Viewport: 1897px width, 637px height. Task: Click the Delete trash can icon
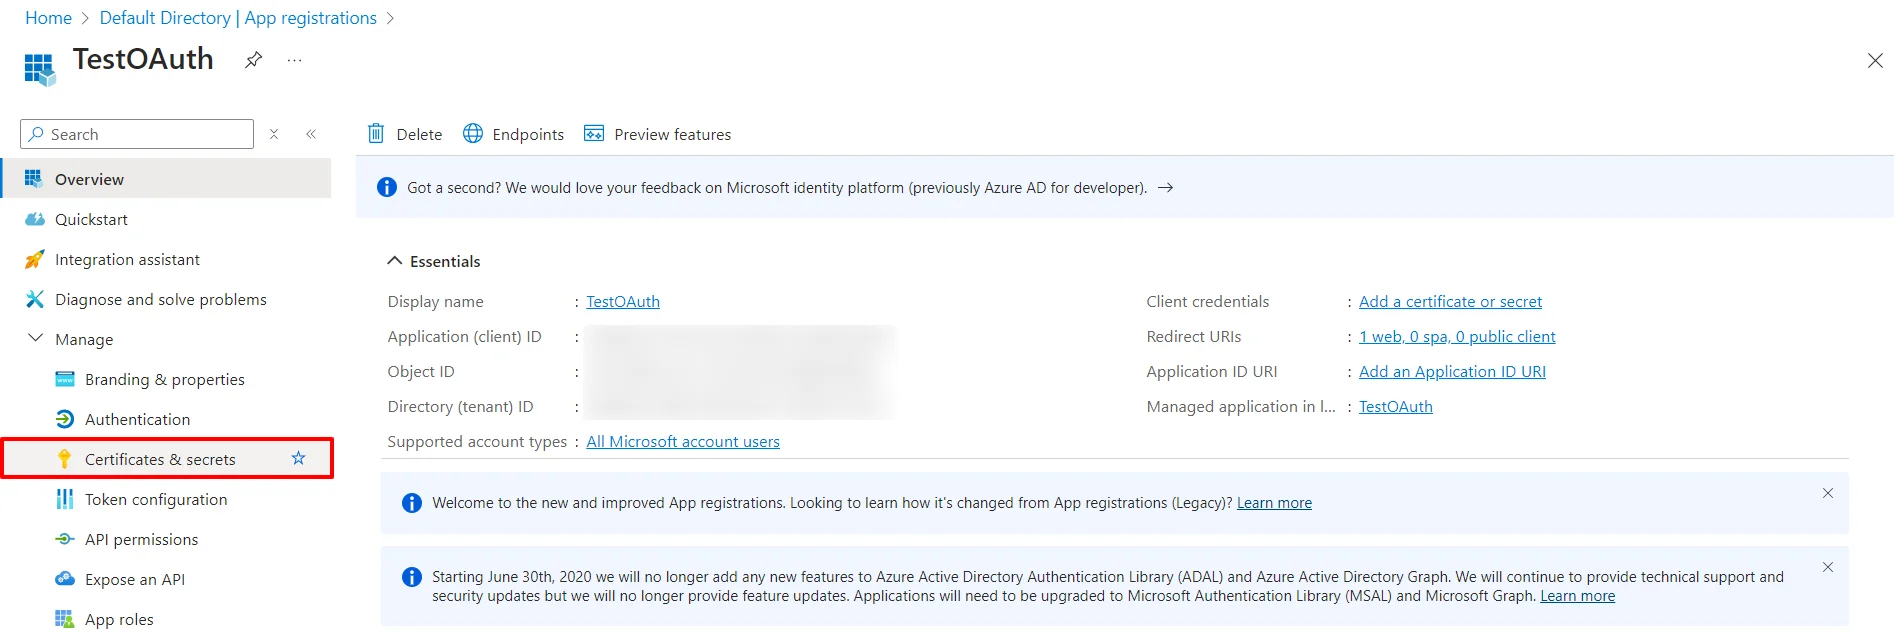376,133
